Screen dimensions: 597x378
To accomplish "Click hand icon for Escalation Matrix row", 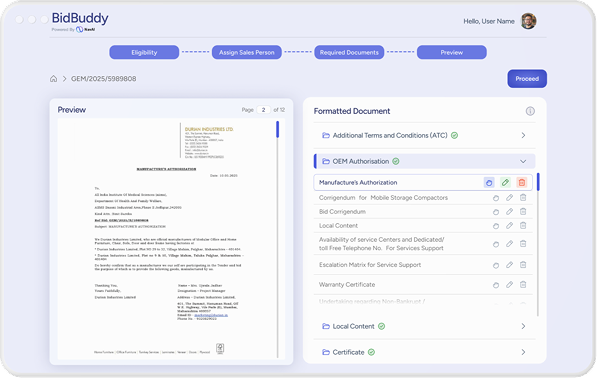I will click(496, 265).
